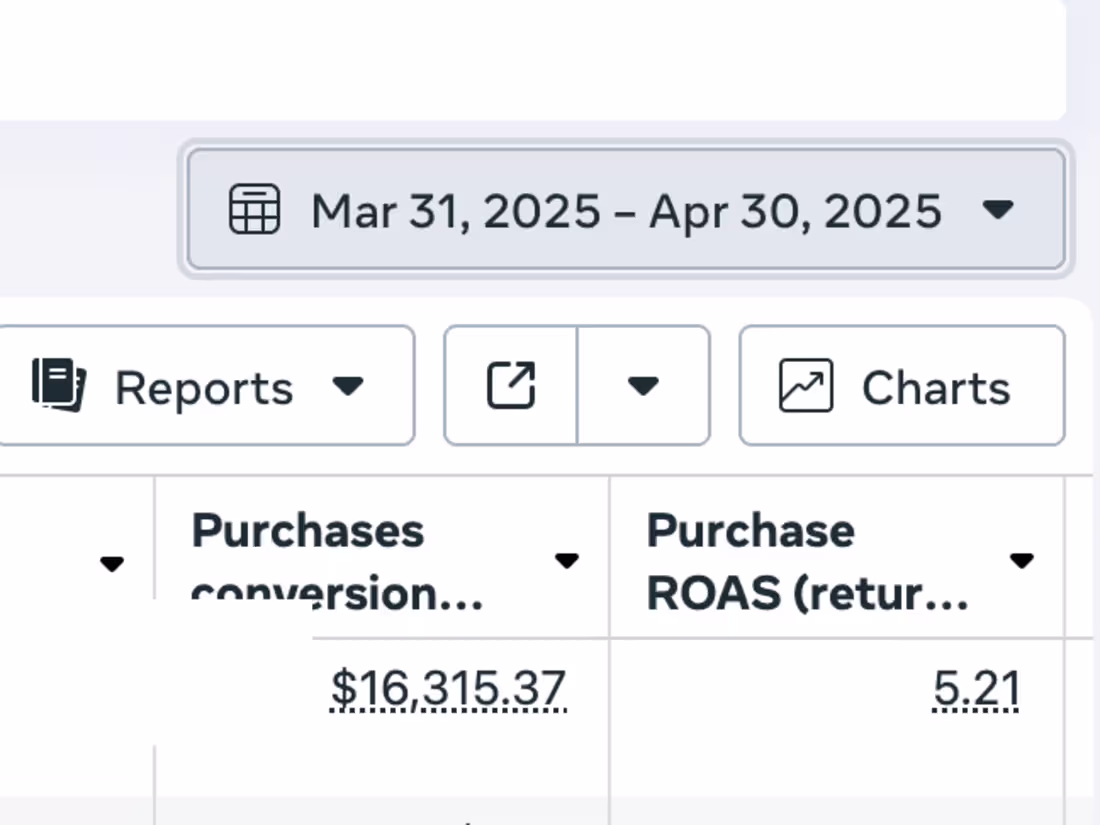Open the Purchases conversion value column menu arrow

[566, 561]
